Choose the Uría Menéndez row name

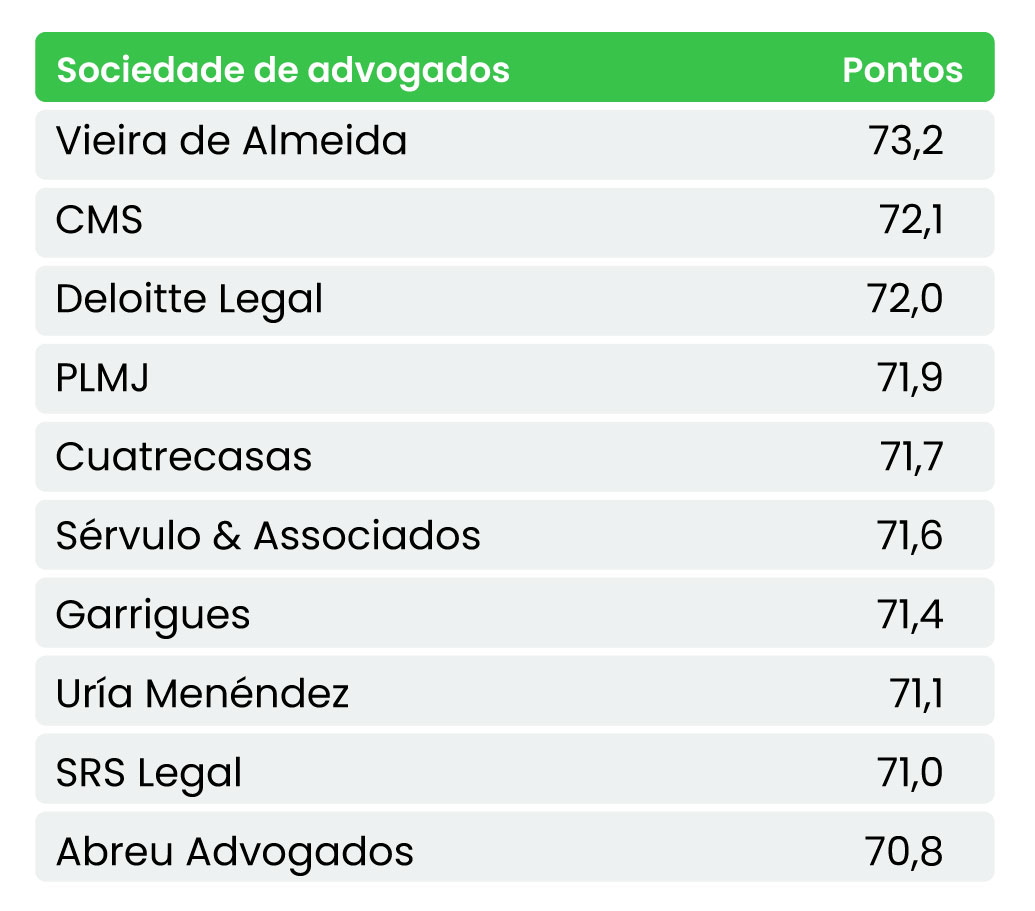click(203, 692)
